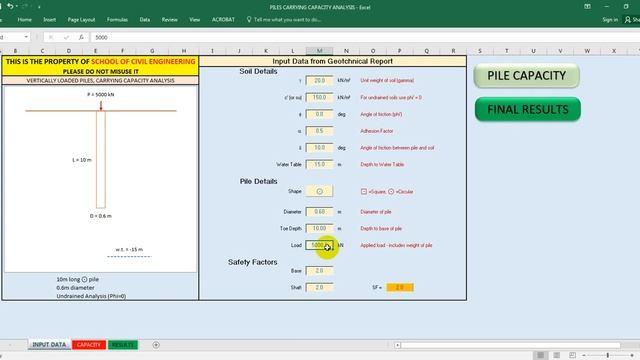Confirm entry with the checkmark icon
The height and width of the screenshot is (360, 640).
click(x=66, y=37)
